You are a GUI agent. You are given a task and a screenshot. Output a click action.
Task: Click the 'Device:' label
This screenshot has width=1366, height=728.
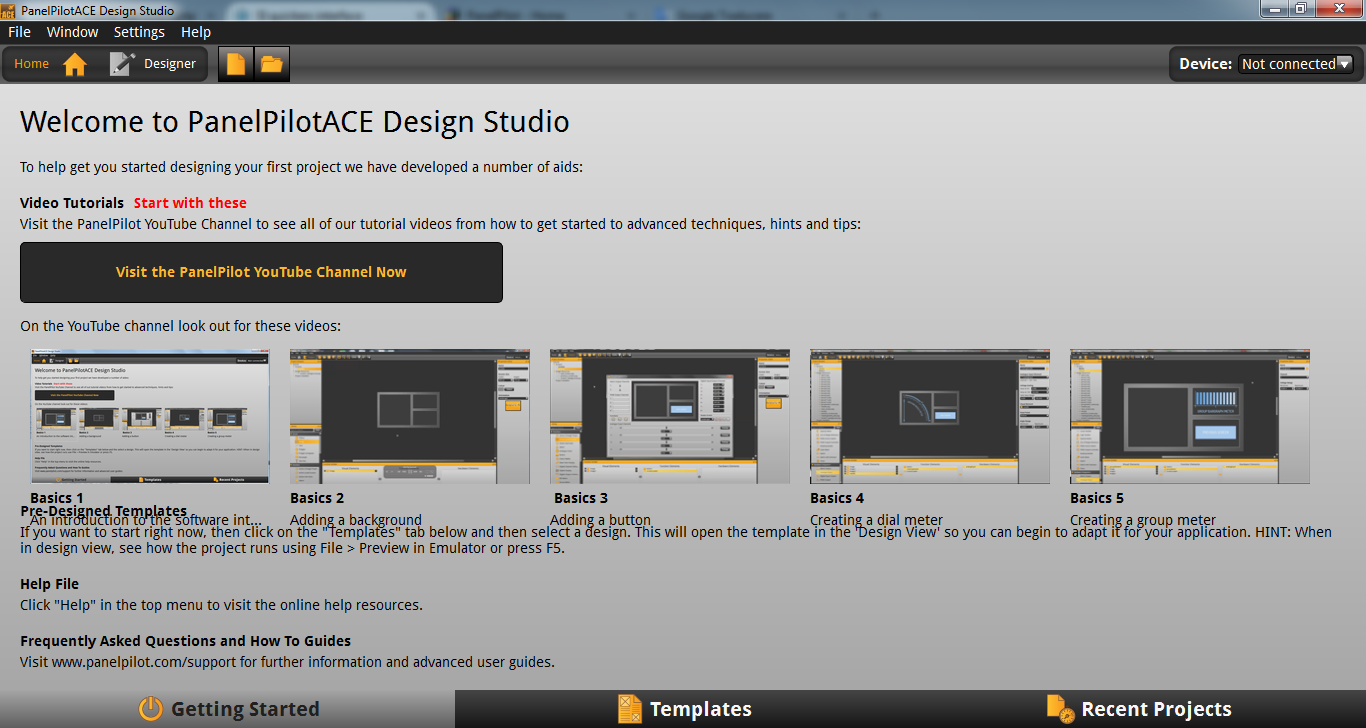pos(1205,64)
